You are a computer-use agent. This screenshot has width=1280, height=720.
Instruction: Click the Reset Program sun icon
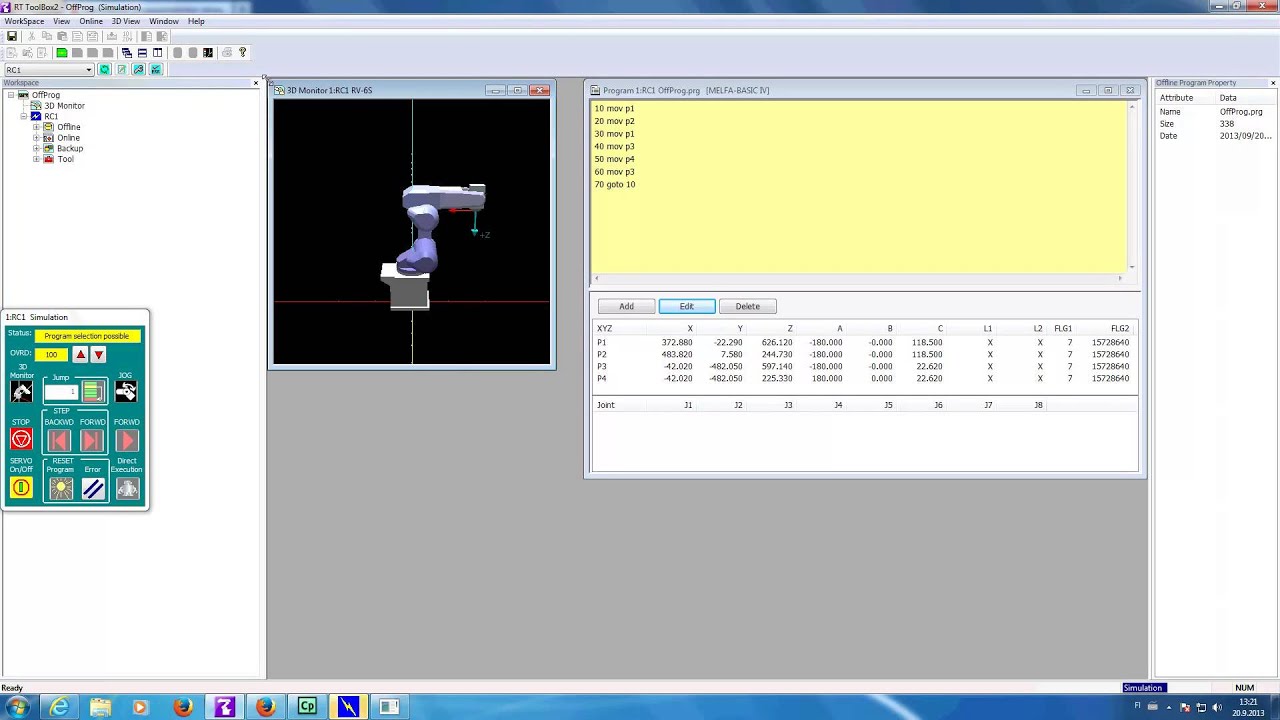pyautogui.click(x=61, y=488)
